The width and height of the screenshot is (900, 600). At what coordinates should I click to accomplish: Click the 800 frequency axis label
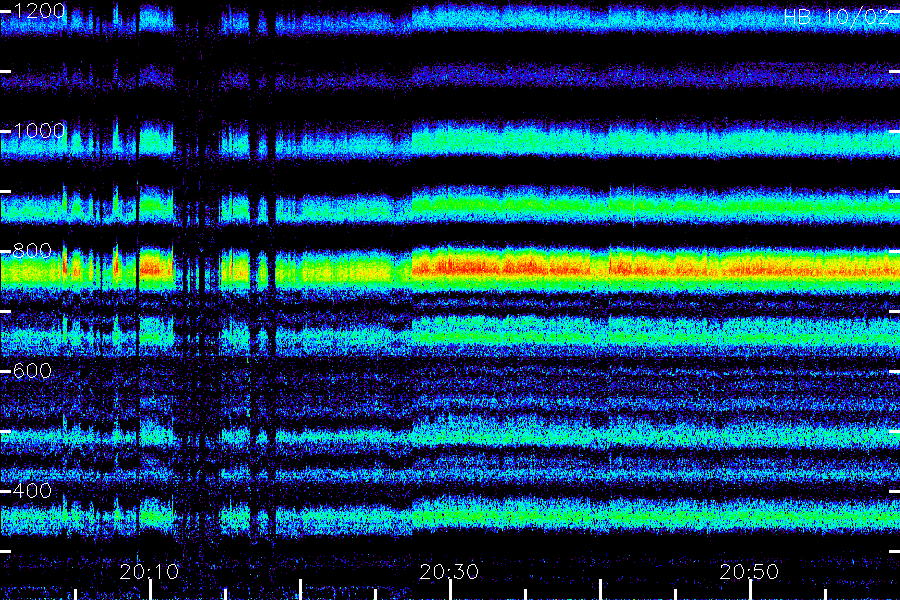pos(32,250)
